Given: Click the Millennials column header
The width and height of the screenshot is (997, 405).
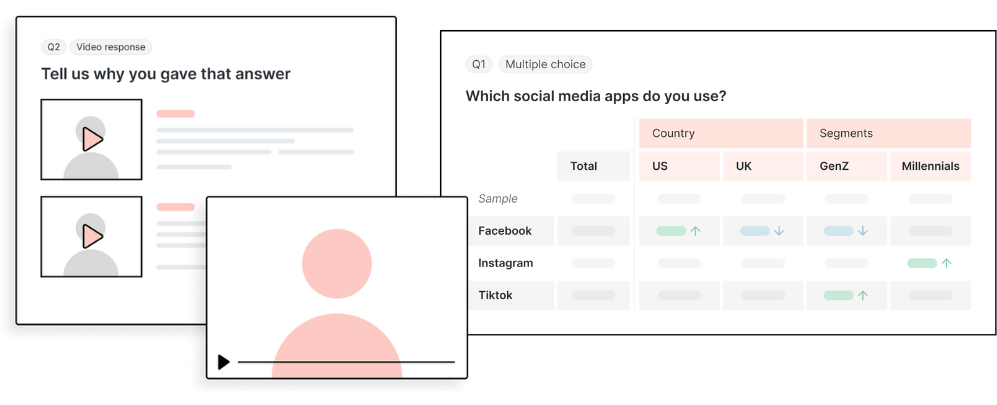Looking at the screenshot, I should [x=930, y=166].
